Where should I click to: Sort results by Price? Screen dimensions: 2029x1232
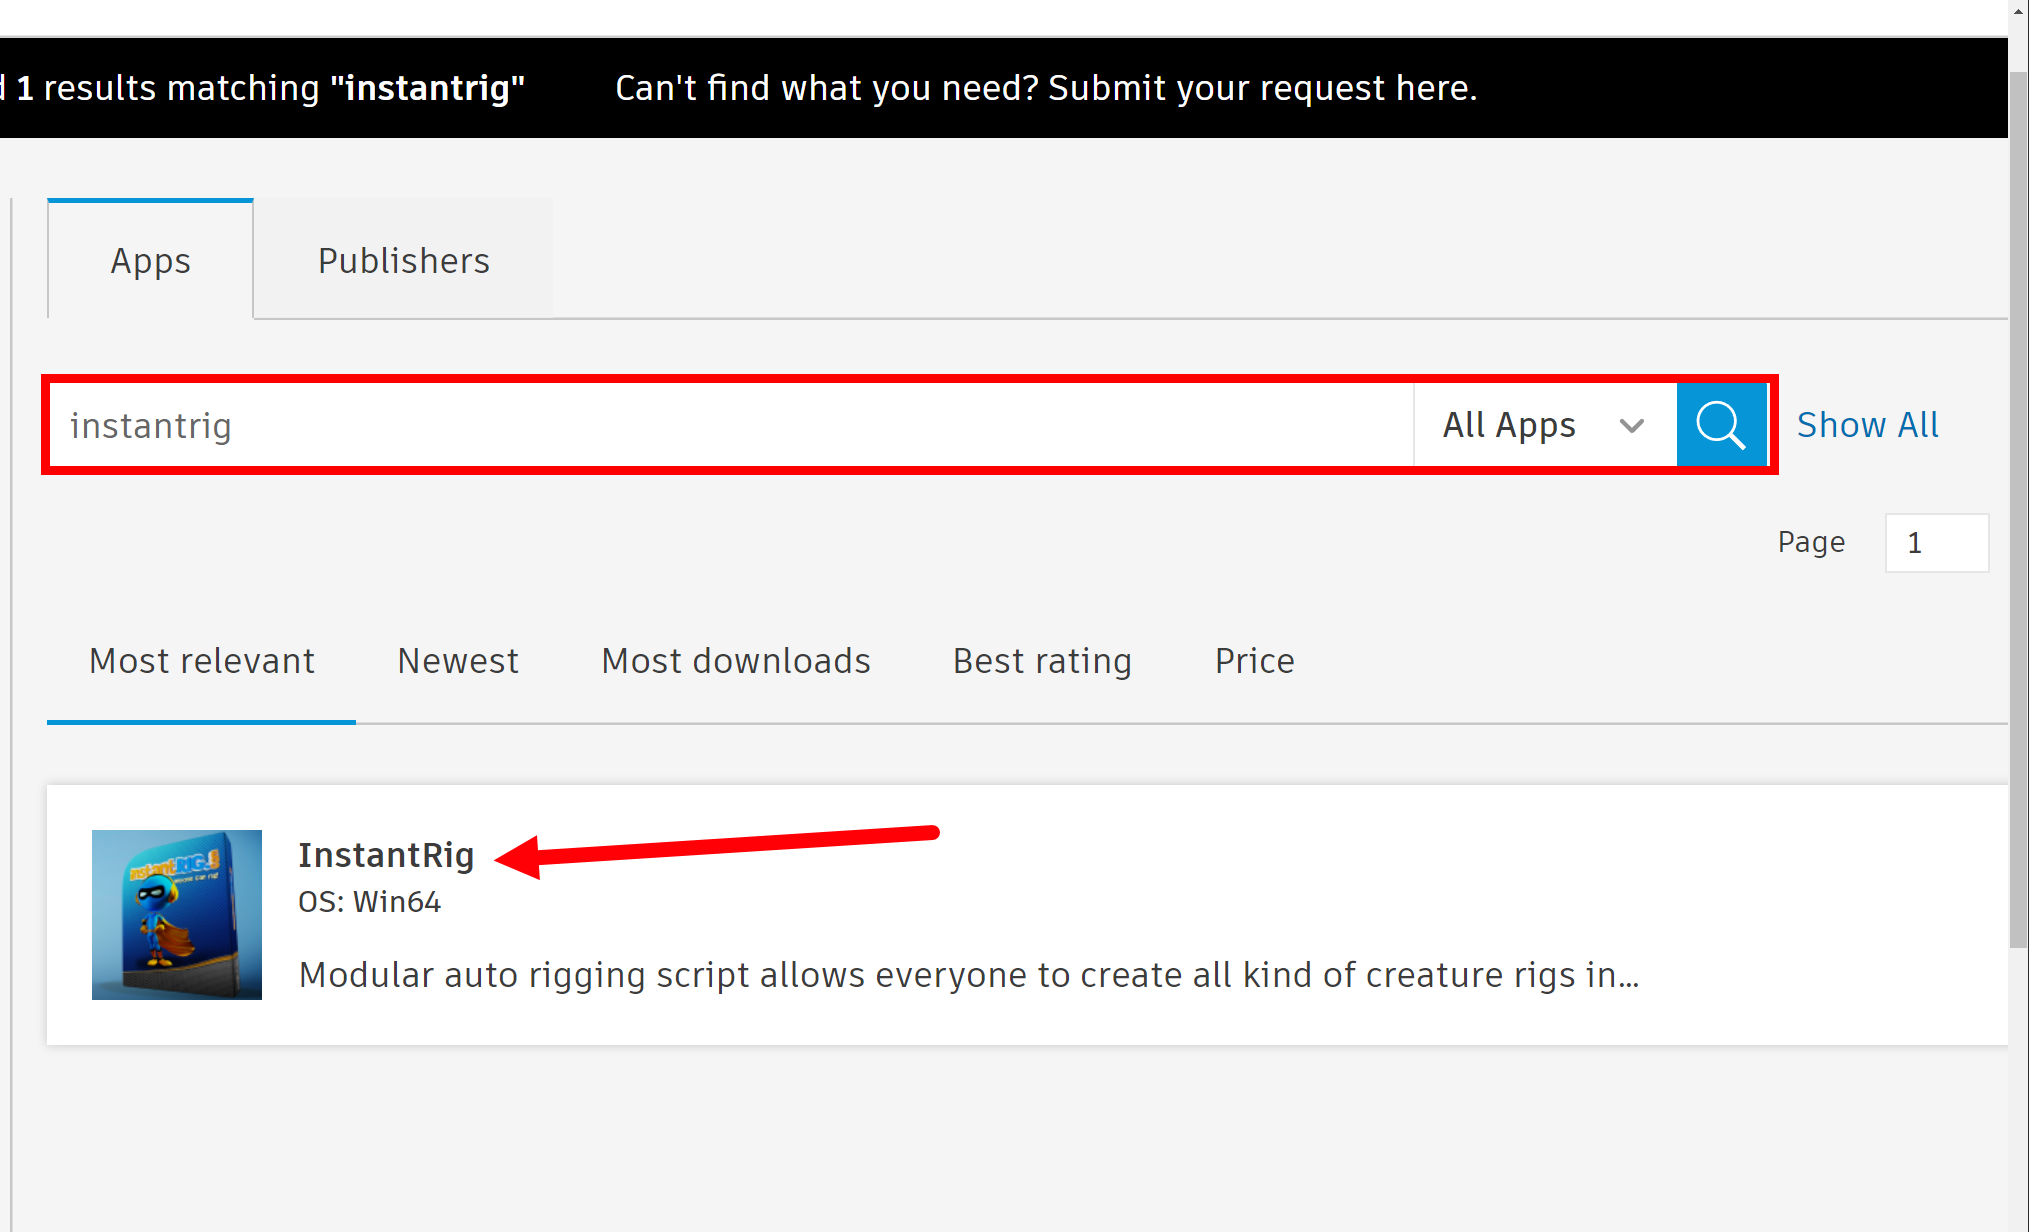click(1254, 661)
